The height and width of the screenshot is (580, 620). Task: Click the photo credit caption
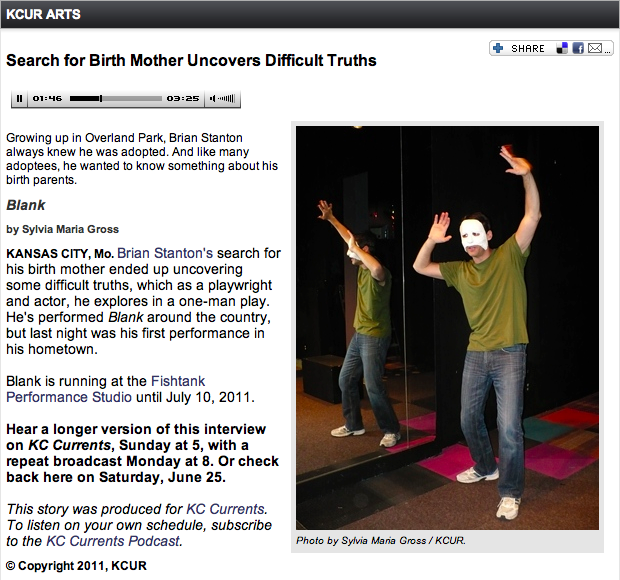[381, 540]
